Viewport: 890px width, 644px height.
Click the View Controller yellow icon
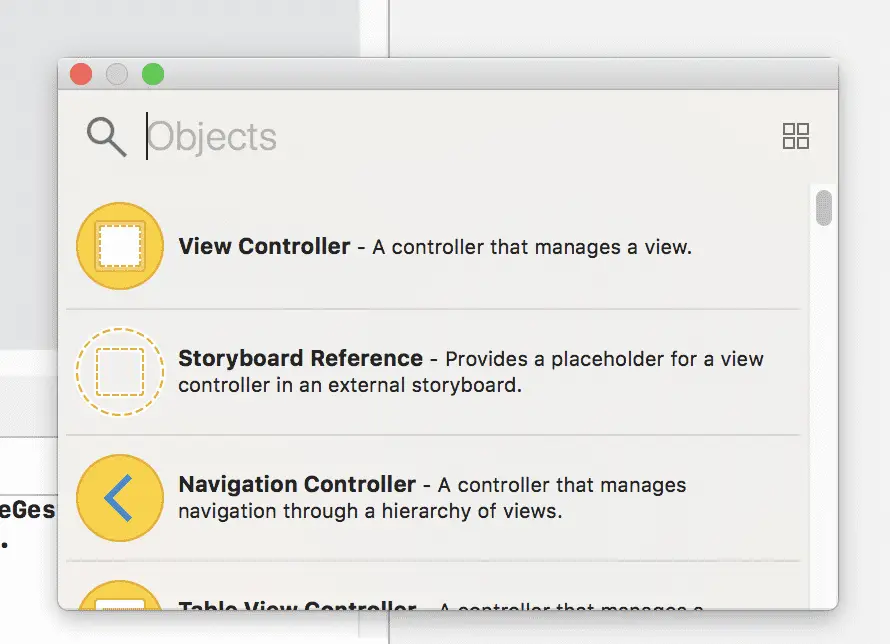(120, 246)
